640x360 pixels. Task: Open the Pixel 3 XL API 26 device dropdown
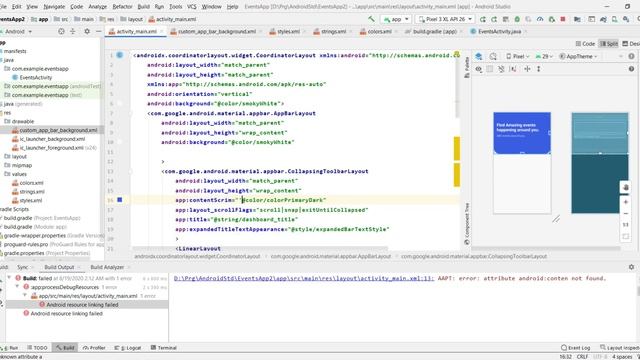point(445,19)
